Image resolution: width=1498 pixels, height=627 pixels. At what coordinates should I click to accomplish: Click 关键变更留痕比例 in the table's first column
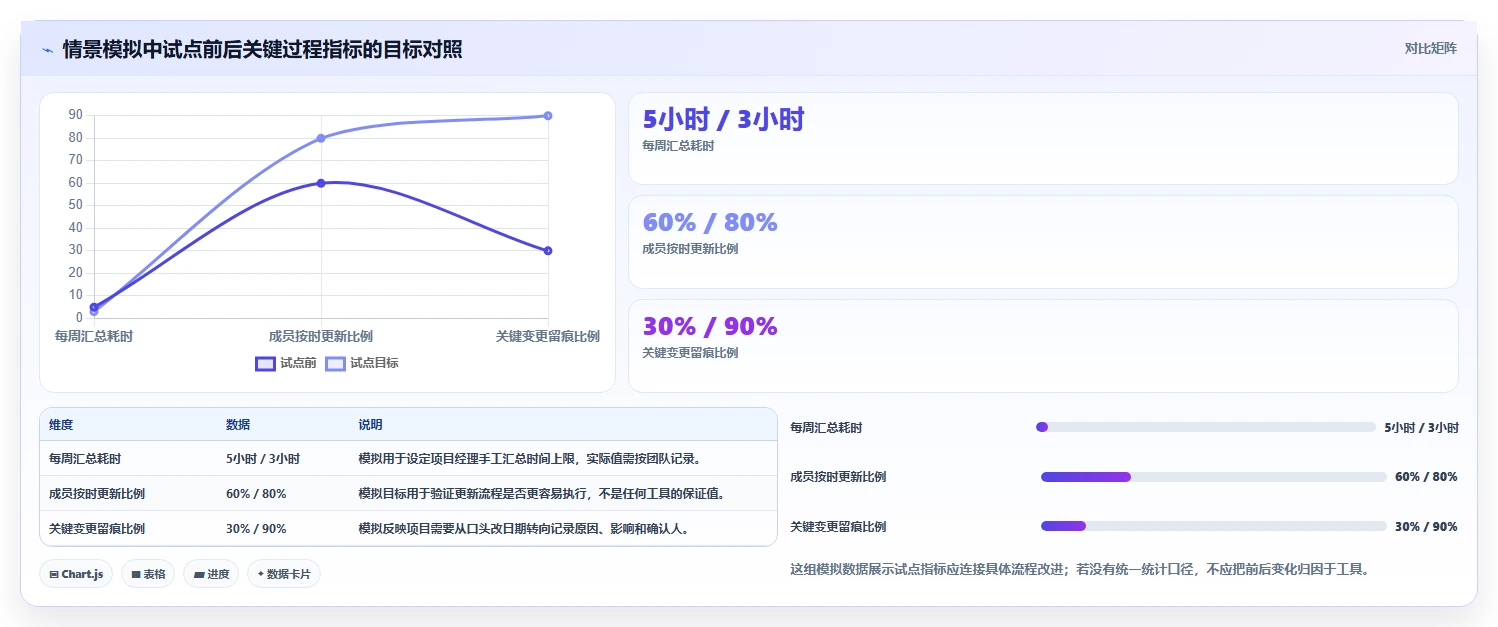click(97, 529)
